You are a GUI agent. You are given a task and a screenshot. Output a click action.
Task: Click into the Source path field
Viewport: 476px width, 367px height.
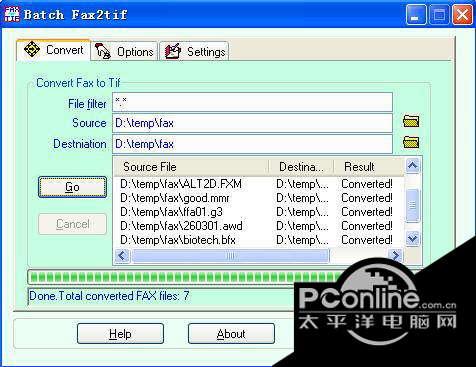pyautogui.click(x=252, y=123)
